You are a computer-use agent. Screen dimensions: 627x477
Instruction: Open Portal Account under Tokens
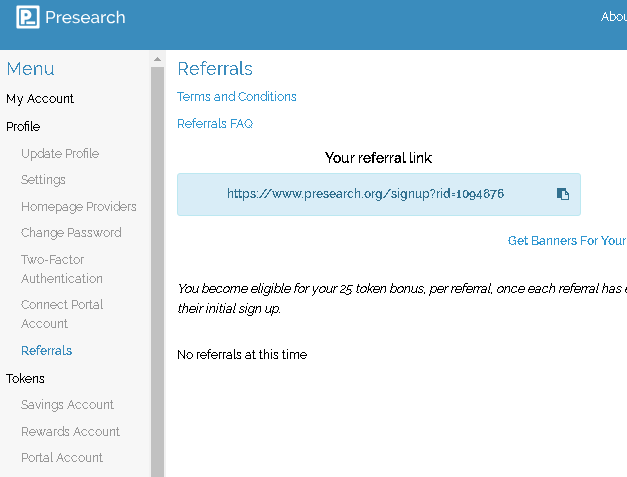click(62, 458)
